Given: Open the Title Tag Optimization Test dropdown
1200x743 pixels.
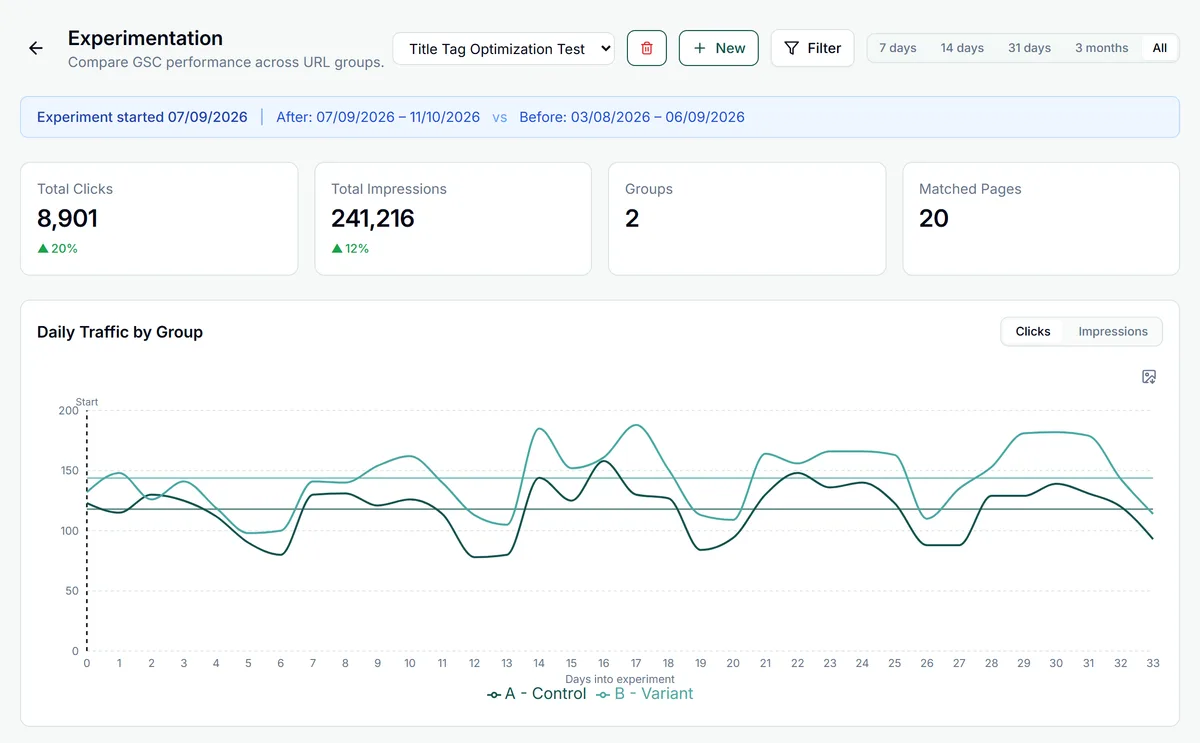Looking at the screenshot, I should pyautogui.click(x=503, y=48).
